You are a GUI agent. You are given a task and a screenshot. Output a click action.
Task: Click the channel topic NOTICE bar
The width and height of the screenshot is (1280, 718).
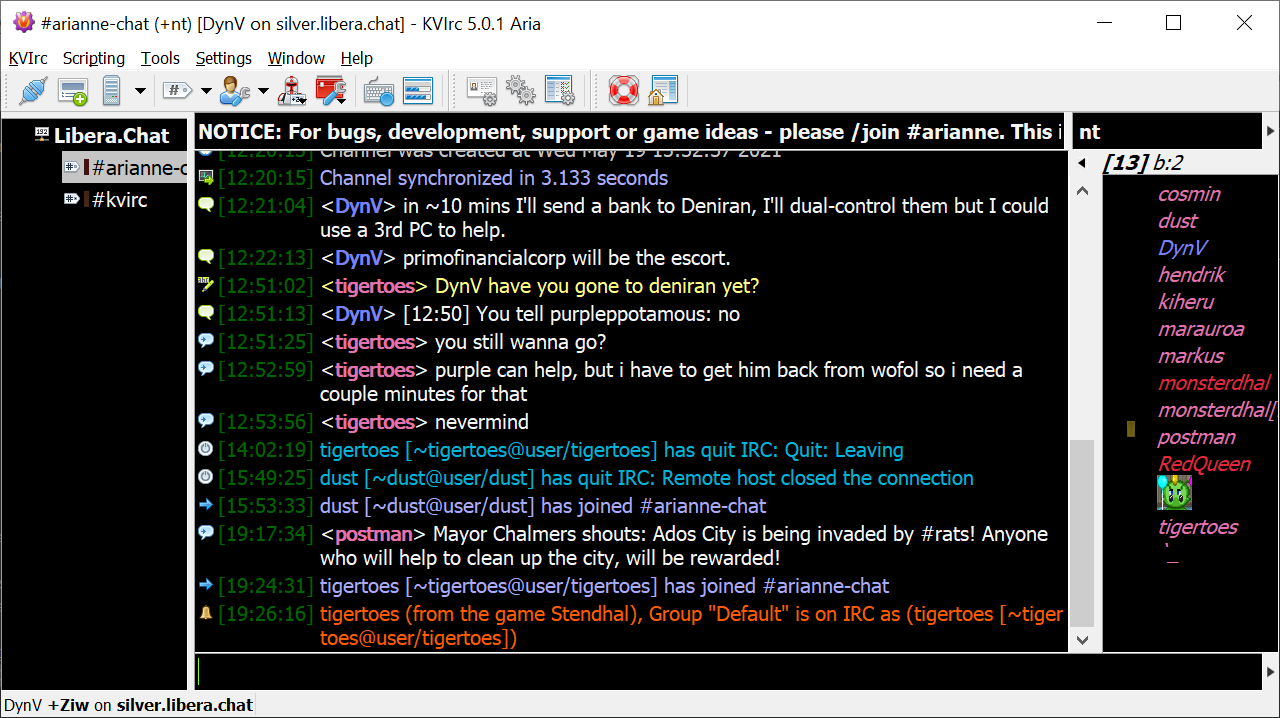631,132
